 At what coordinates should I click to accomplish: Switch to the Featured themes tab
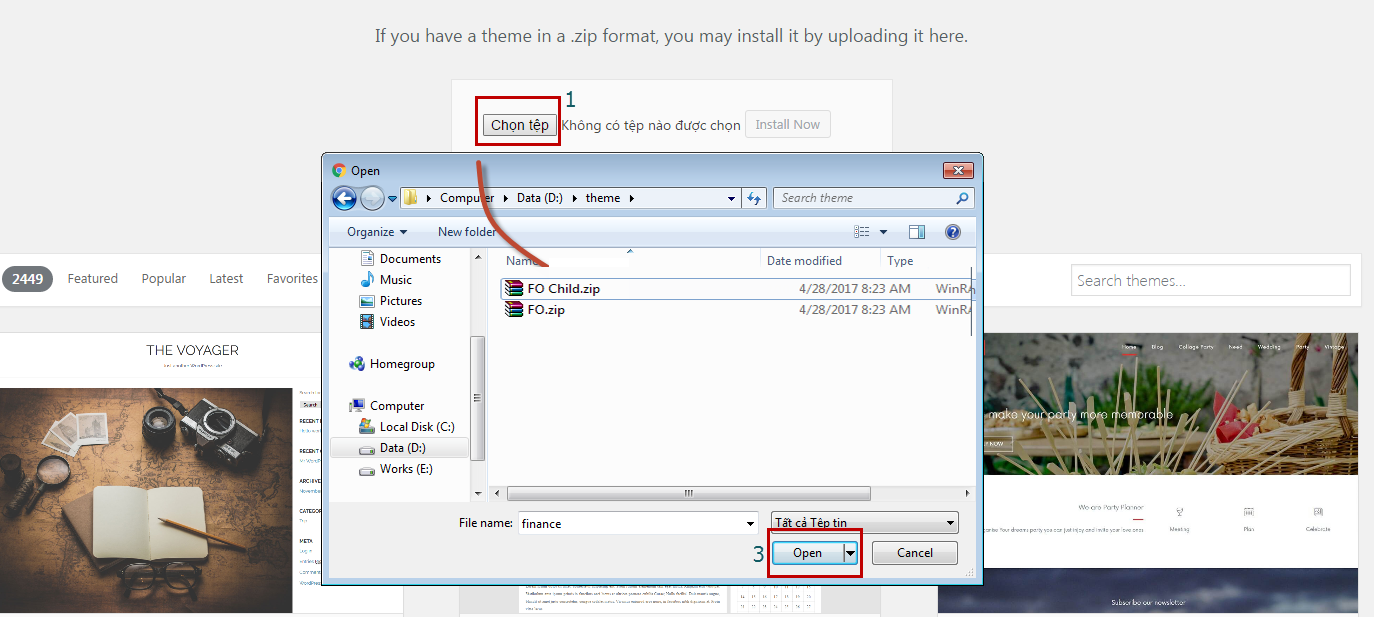[x=93, y=279]
